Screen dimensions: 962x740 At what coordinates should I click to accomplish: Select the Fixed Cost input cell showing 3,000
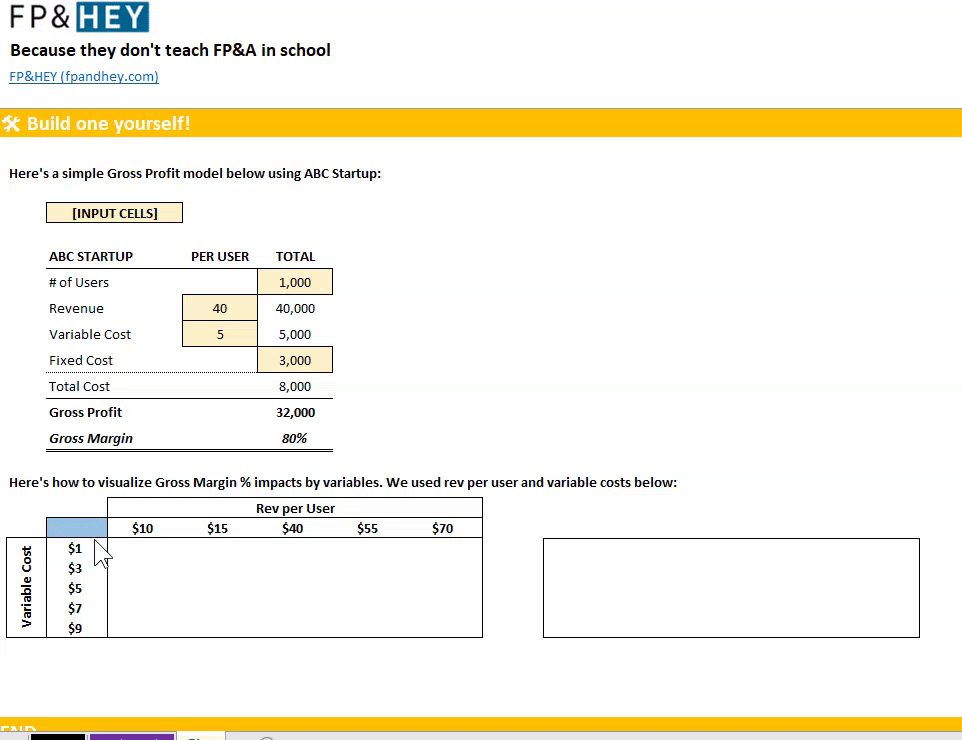(295, 359)
